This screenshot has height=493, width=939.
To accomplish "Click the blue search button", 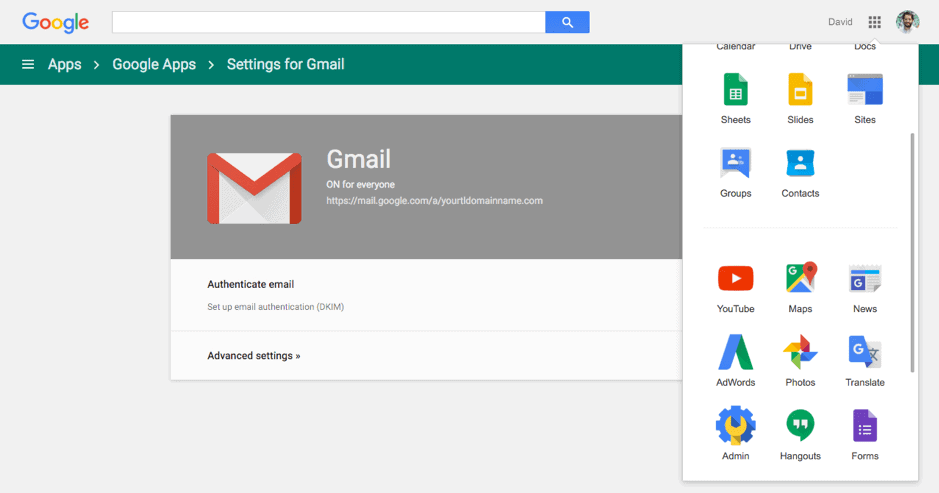I will click(x=567, y=22).
